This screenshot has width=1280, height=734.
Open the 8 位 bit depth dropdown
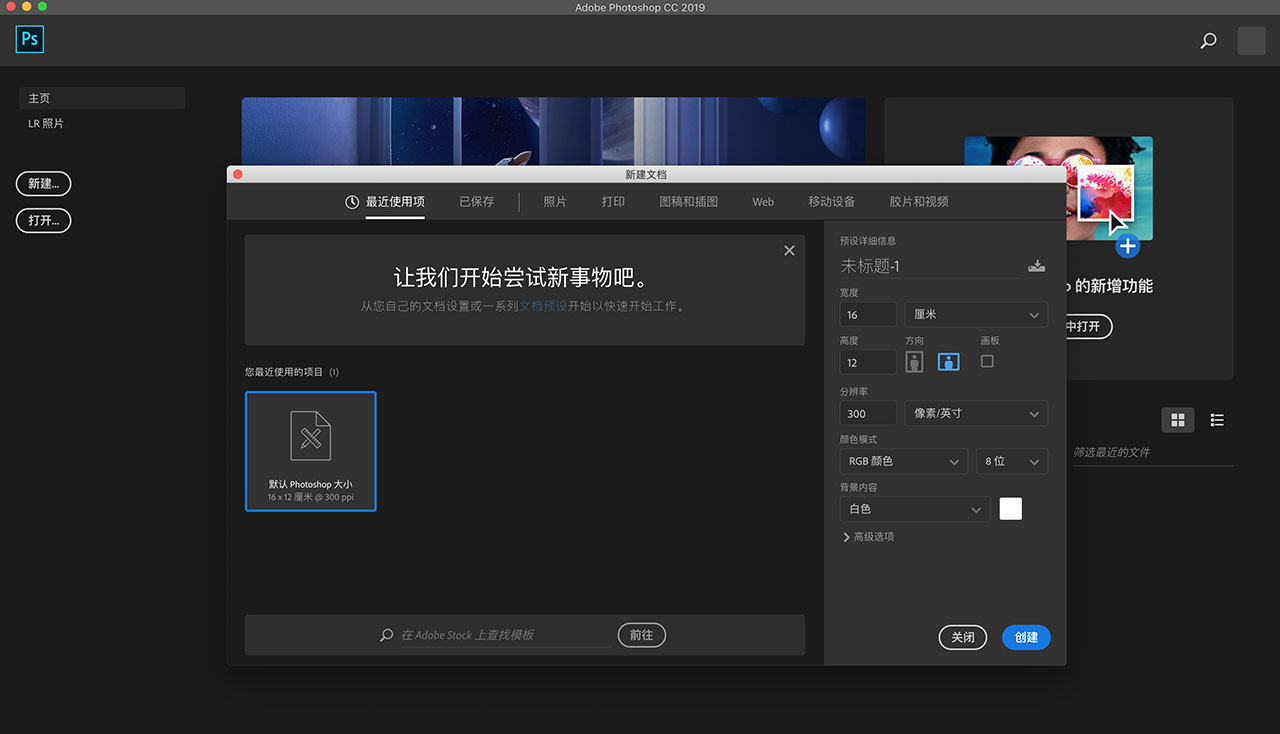pyautogui.click(x=1012, y=461)
